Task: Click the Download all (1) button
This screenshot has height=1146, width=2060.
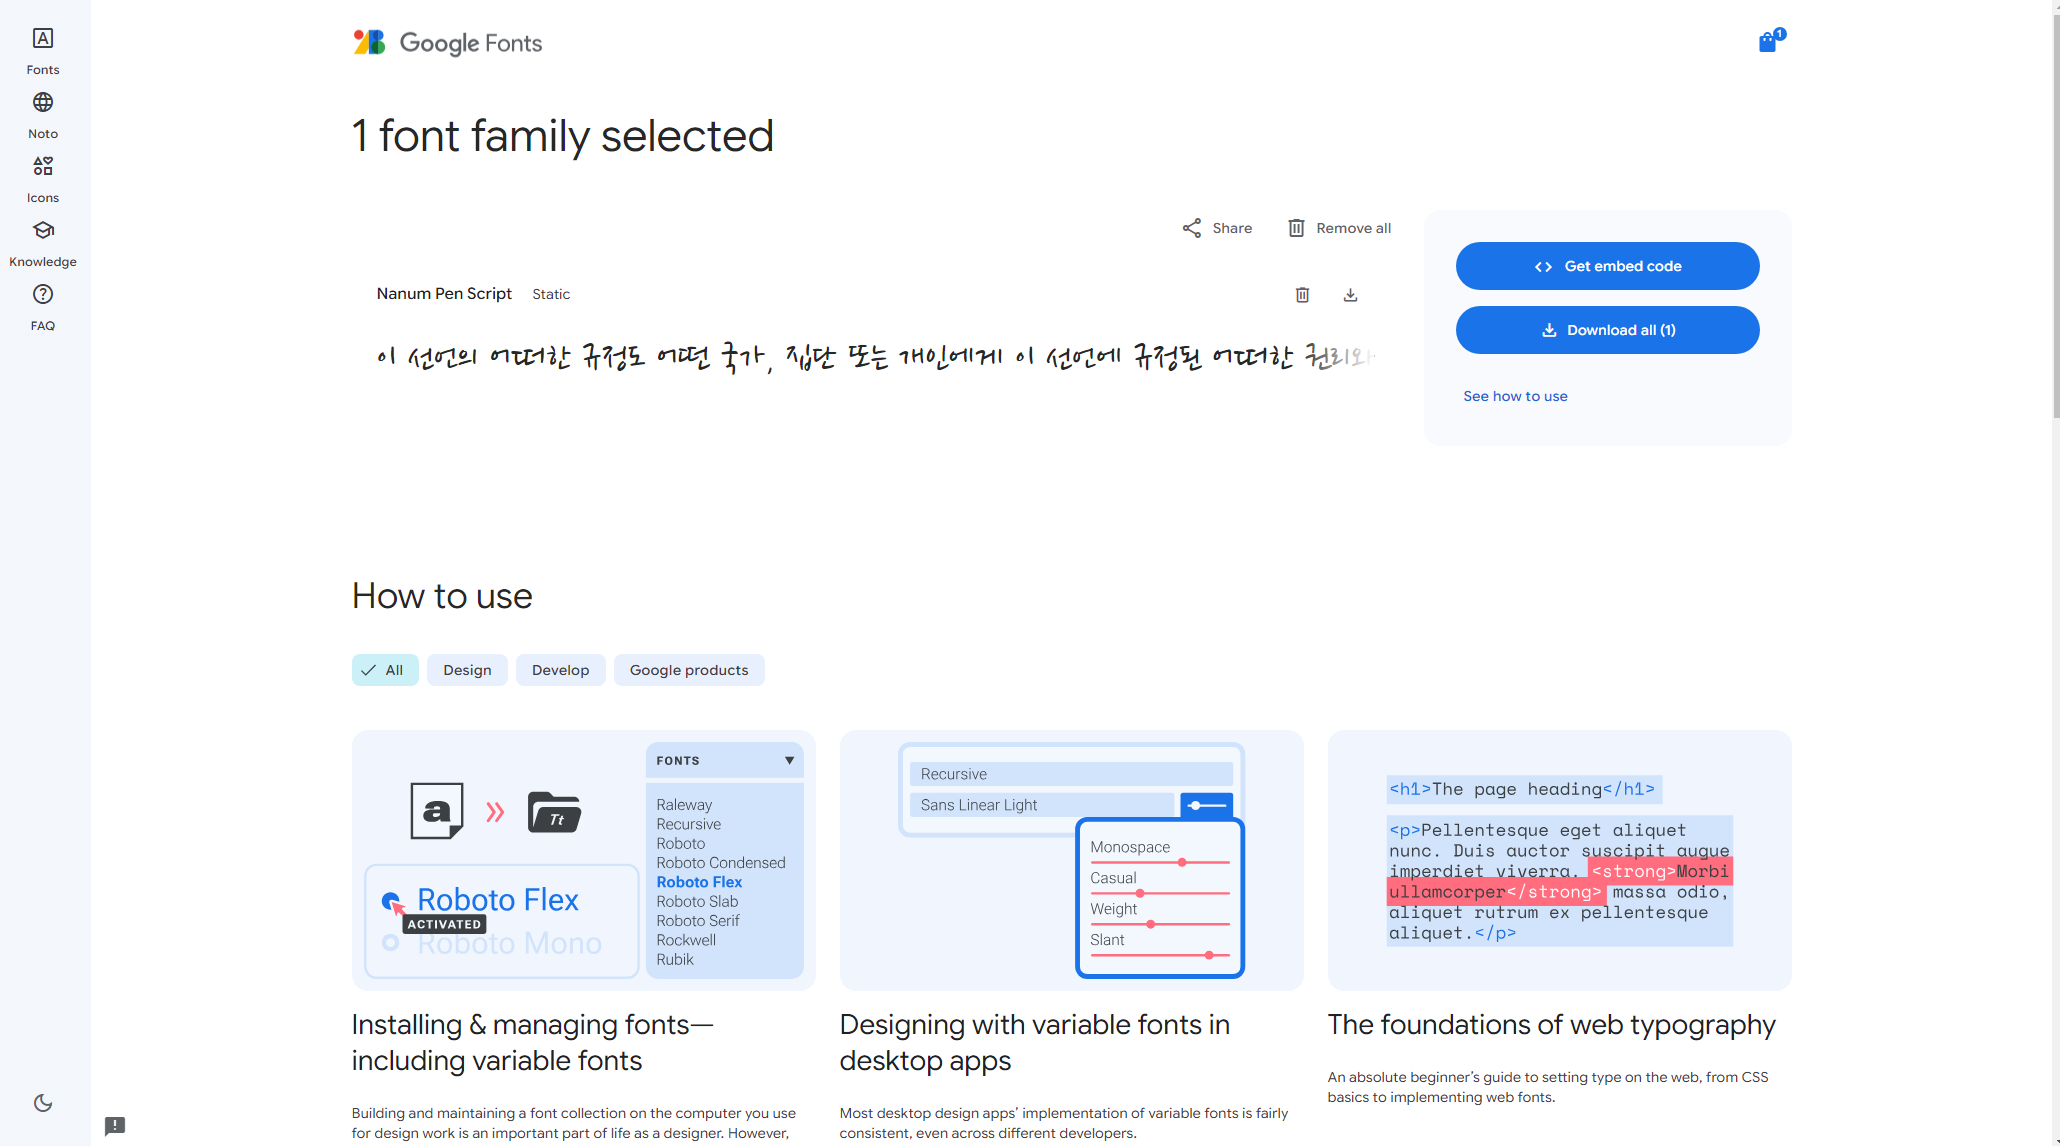Action: tap(1607, 330)
